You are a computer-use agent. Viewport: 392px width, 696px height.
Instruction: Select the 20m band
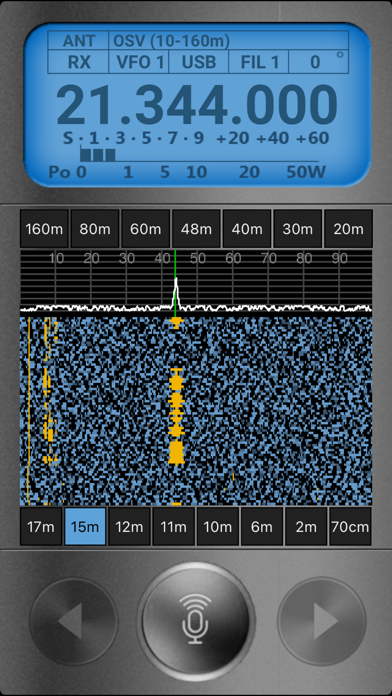pyautogui.click(x=348, y=229)
